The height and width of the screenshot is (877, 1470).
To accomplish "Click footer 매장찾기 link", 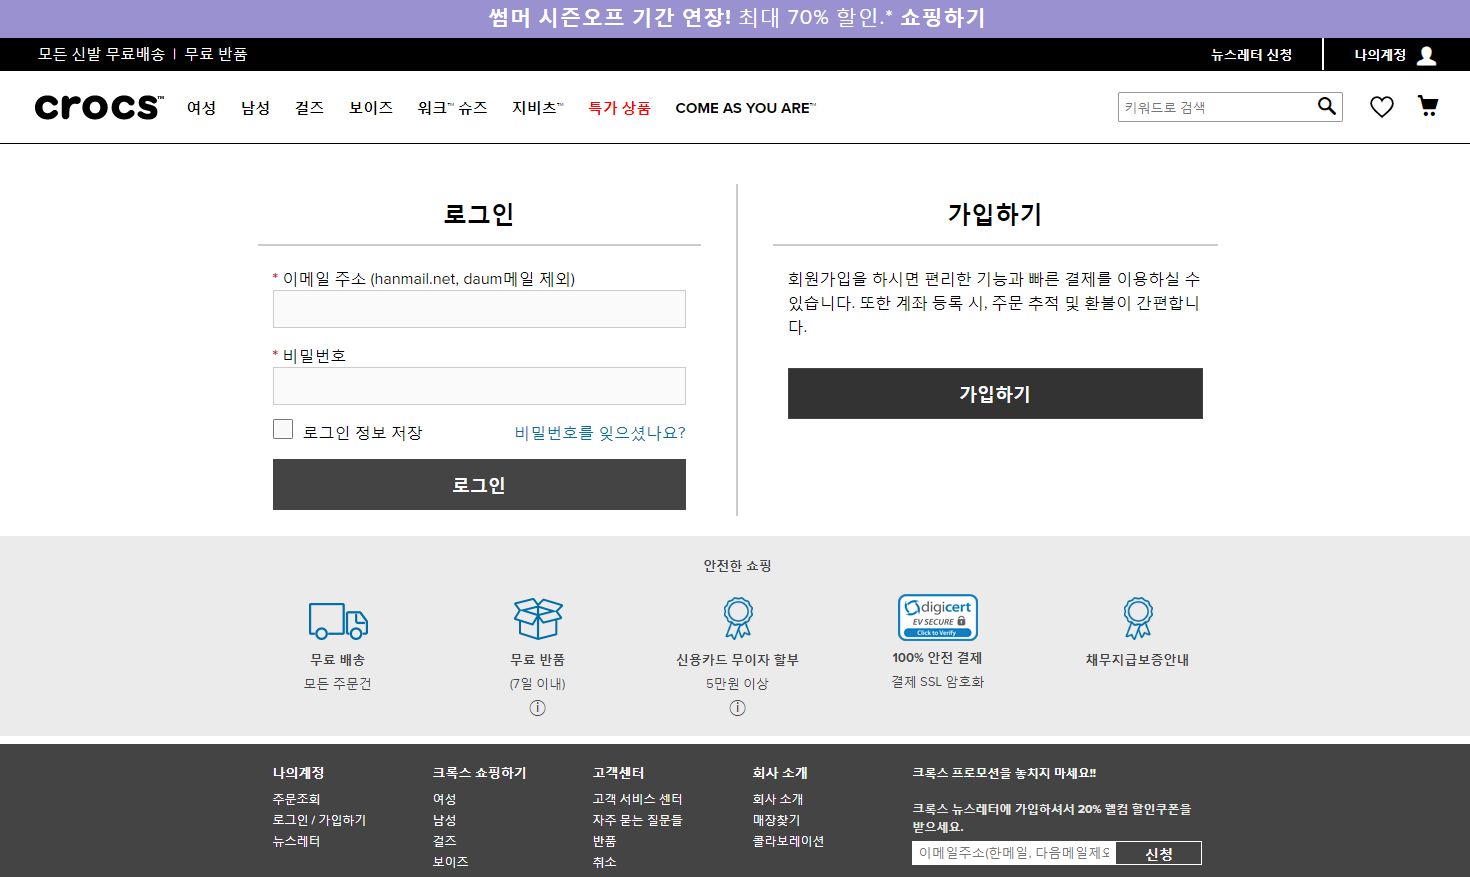I will click(x=776, y=820).
